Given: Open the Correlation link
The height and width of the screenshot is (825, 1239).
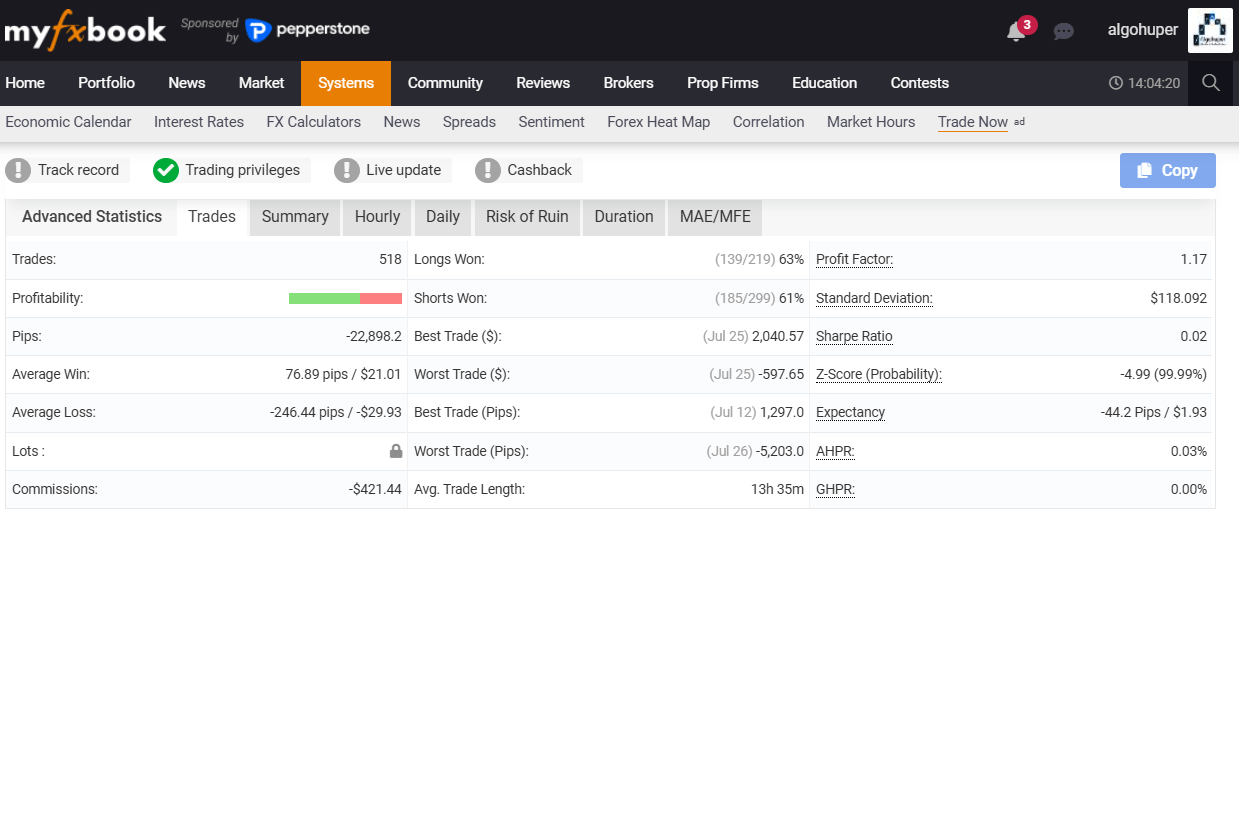Looking at the screenshot, I should (x=769, y=122).
